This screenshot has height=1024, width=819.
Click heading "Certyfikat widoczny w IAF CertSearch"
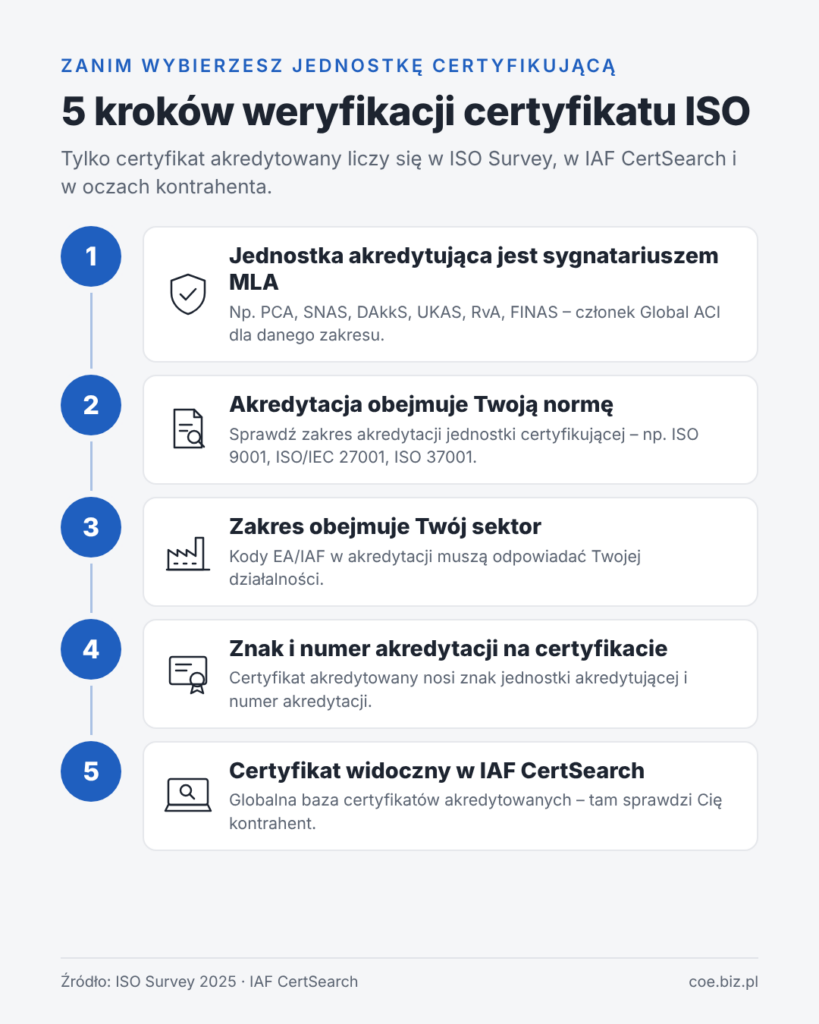436,771
